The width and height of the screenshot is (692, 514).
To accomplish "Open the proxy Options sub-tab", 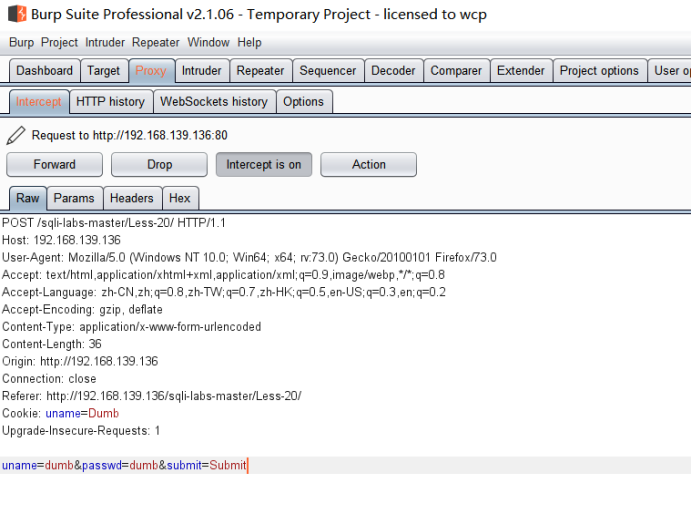I will [304, 101].
